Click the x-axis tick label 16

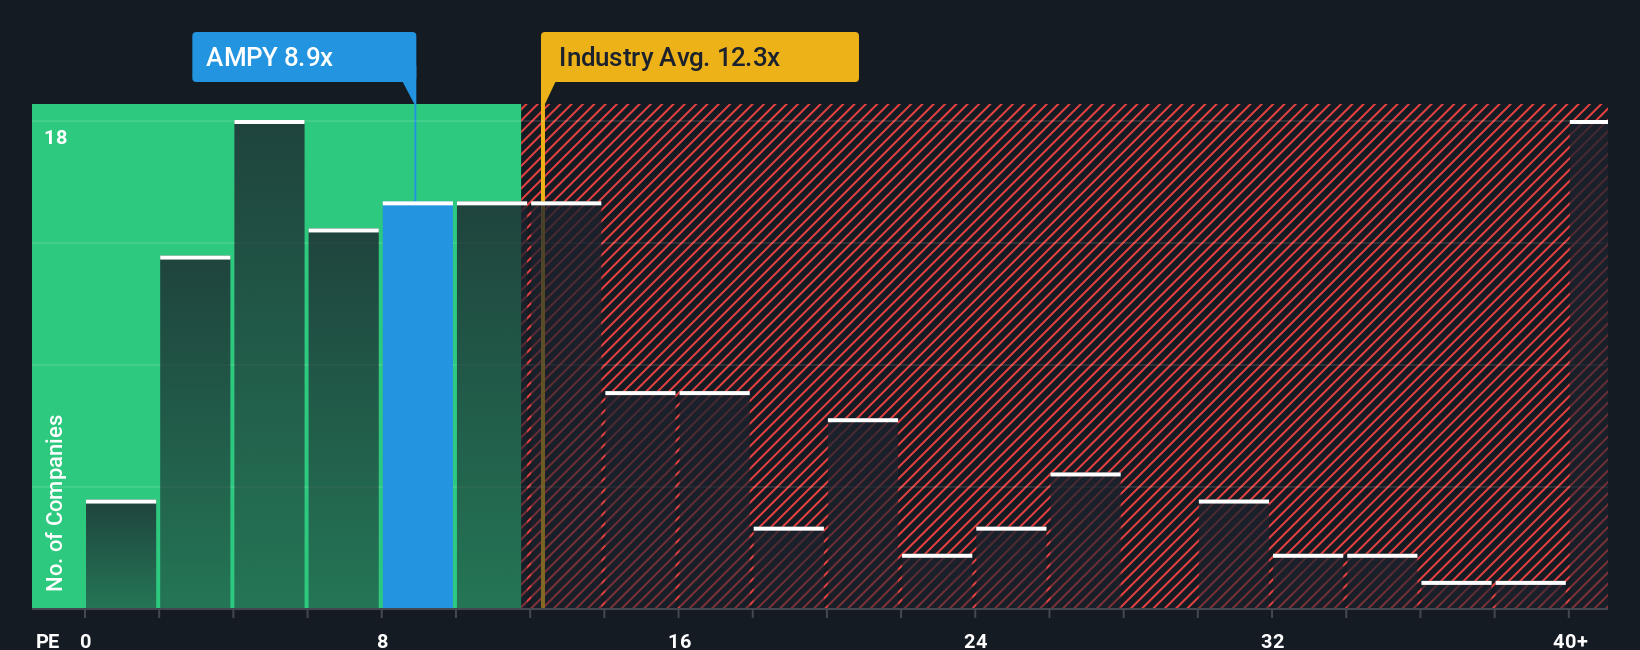(x=679, y=640)
